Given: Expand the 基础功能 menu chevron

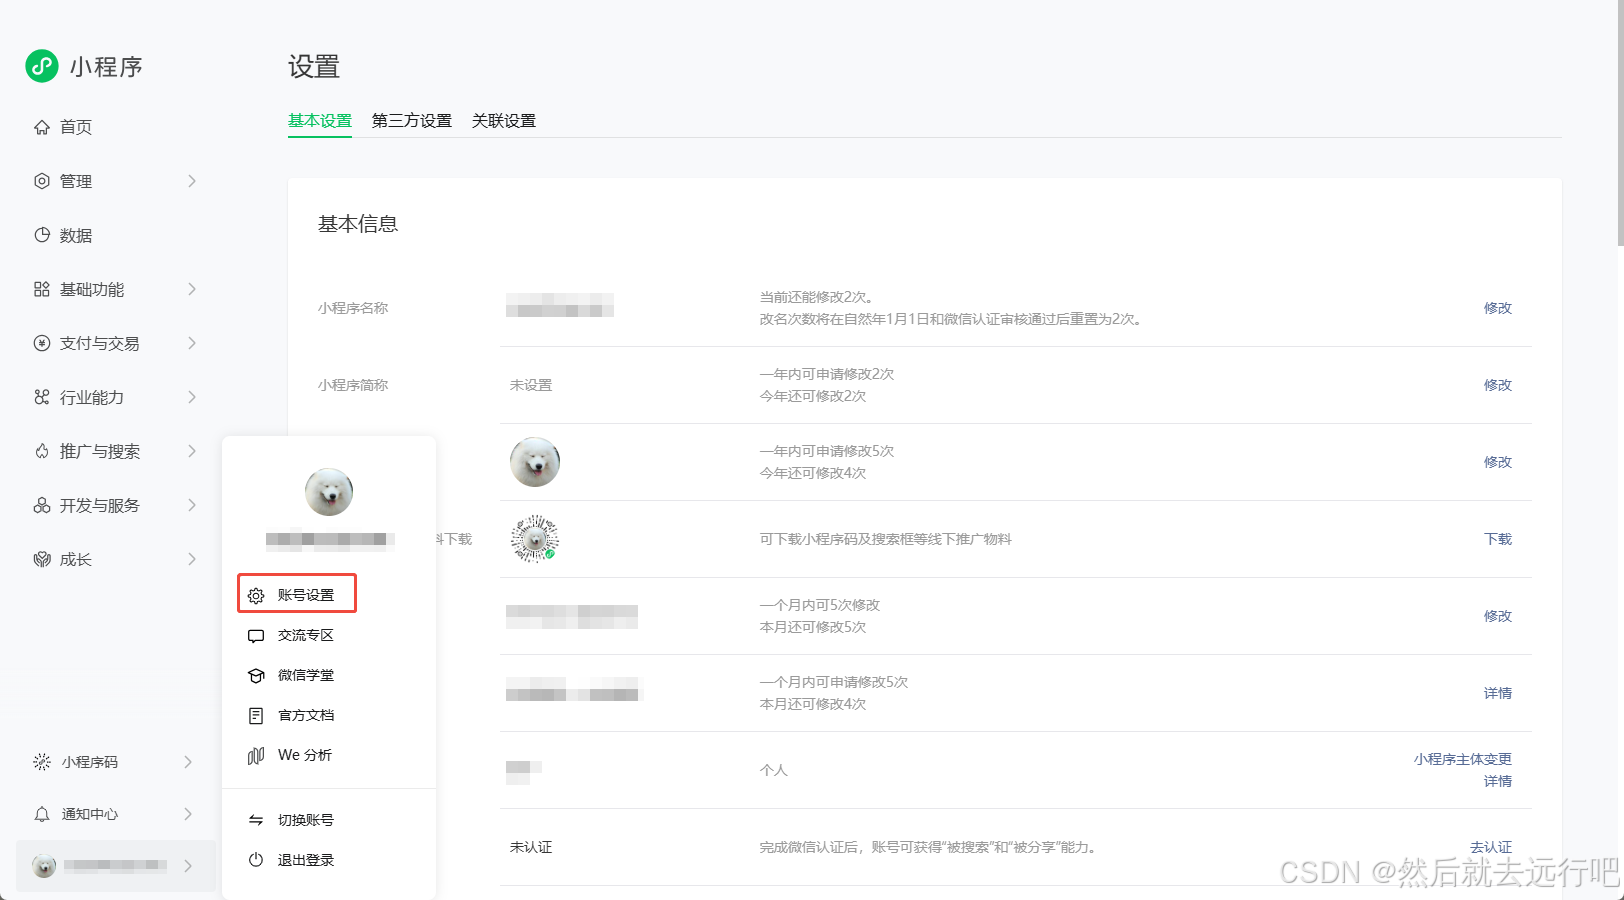Looking at the screenshot, I should click(192, 289).
